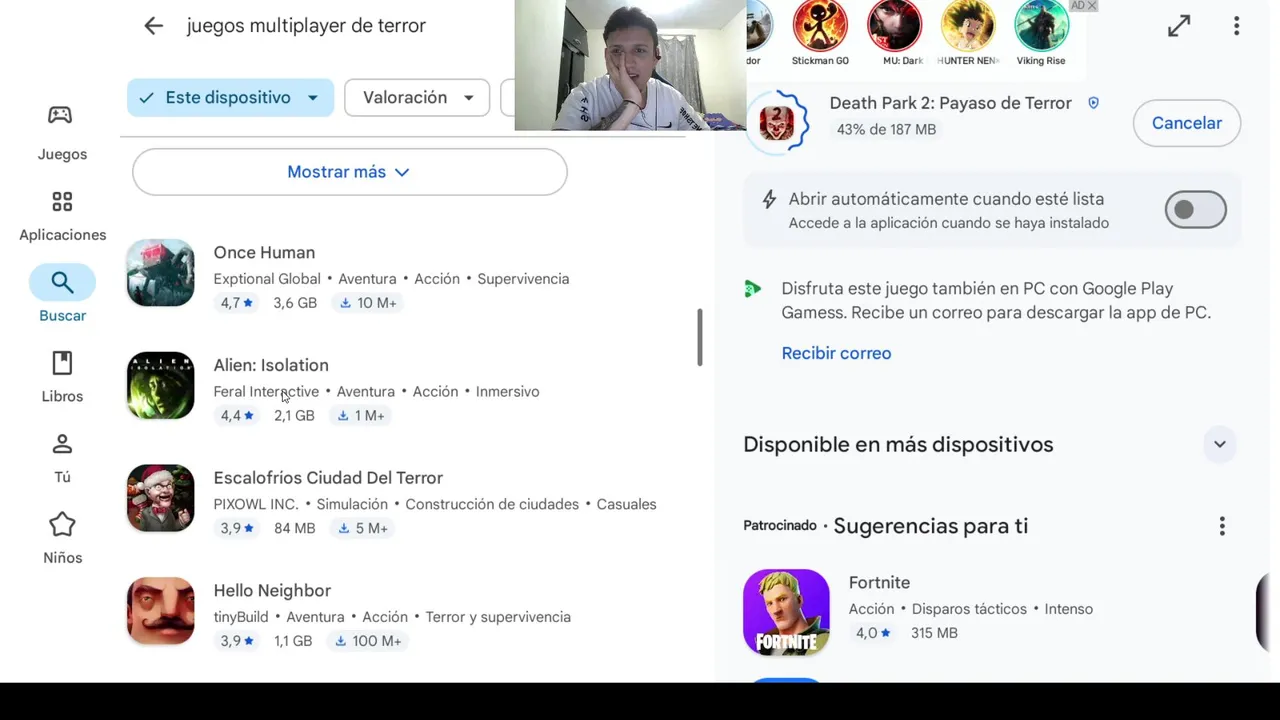This screenshot has width=1280, height=720.
Task: Click Feral Interactive developer text
Action: pyautogui.click(x=266, y=391)
